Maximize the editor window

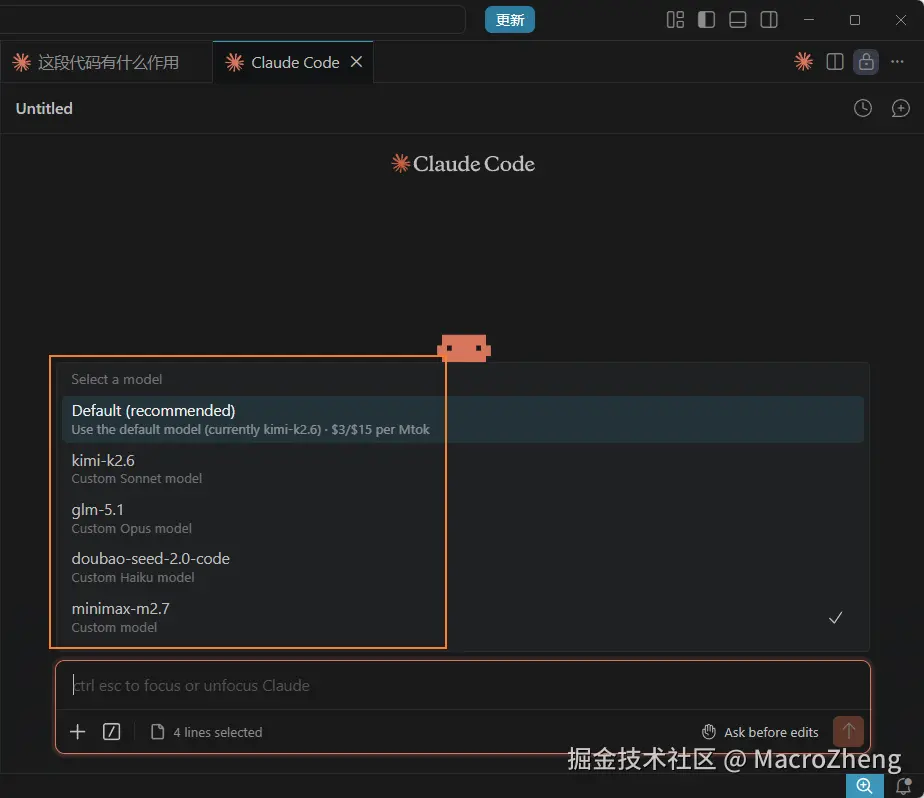click(854, 20)
